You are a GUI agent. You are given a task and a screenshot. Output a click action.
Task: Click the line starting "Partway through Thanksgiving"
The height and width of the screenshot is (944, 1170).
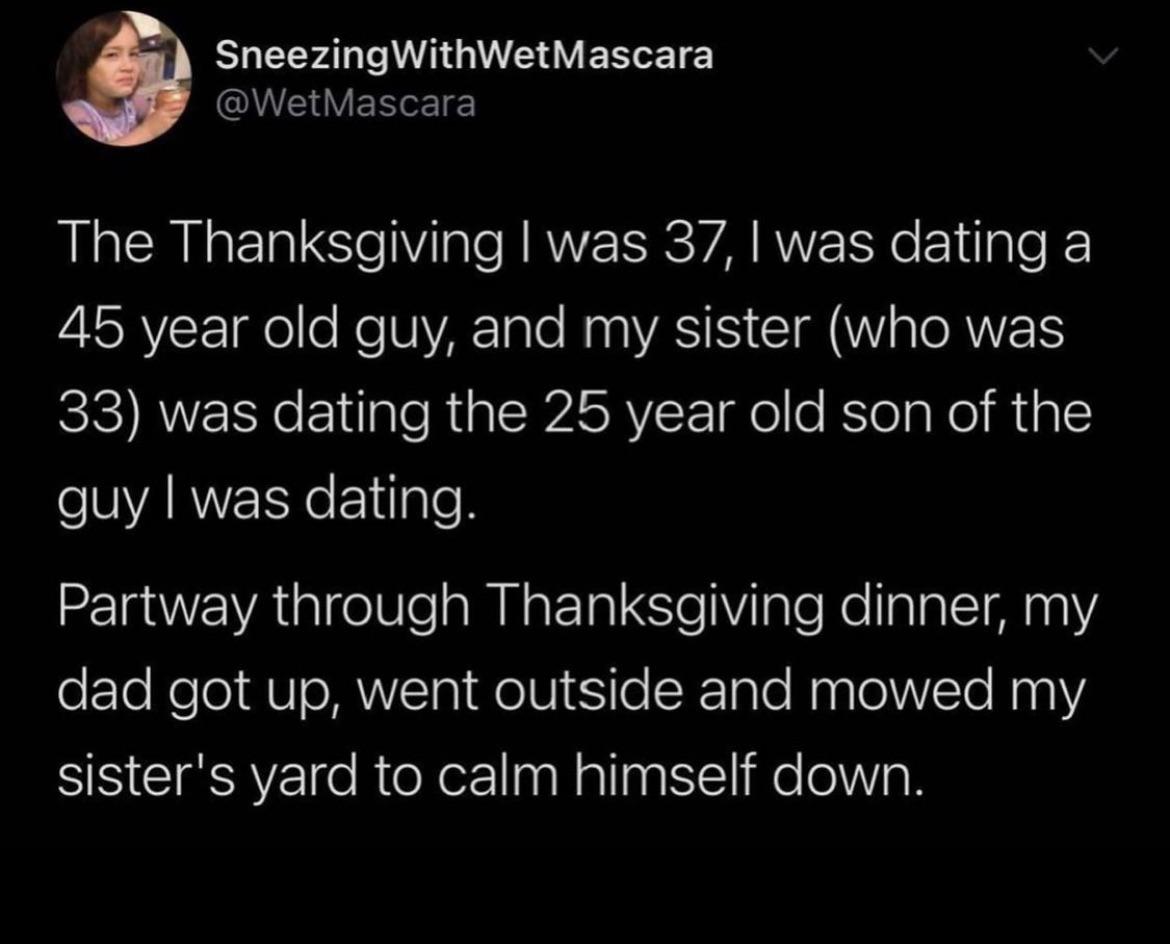coord(575,610)
